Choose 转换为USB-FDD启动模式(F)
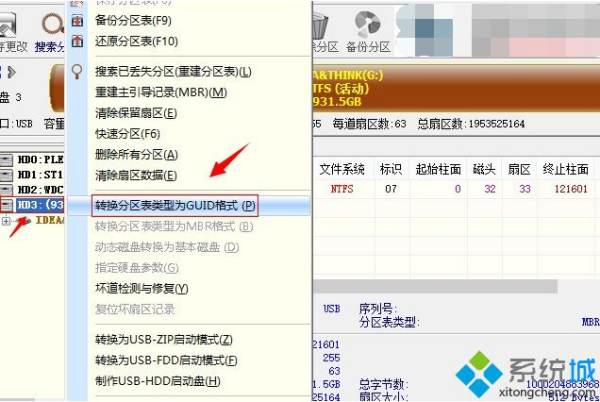This screenshot has height=402, width=600. [x=166, y=360]
